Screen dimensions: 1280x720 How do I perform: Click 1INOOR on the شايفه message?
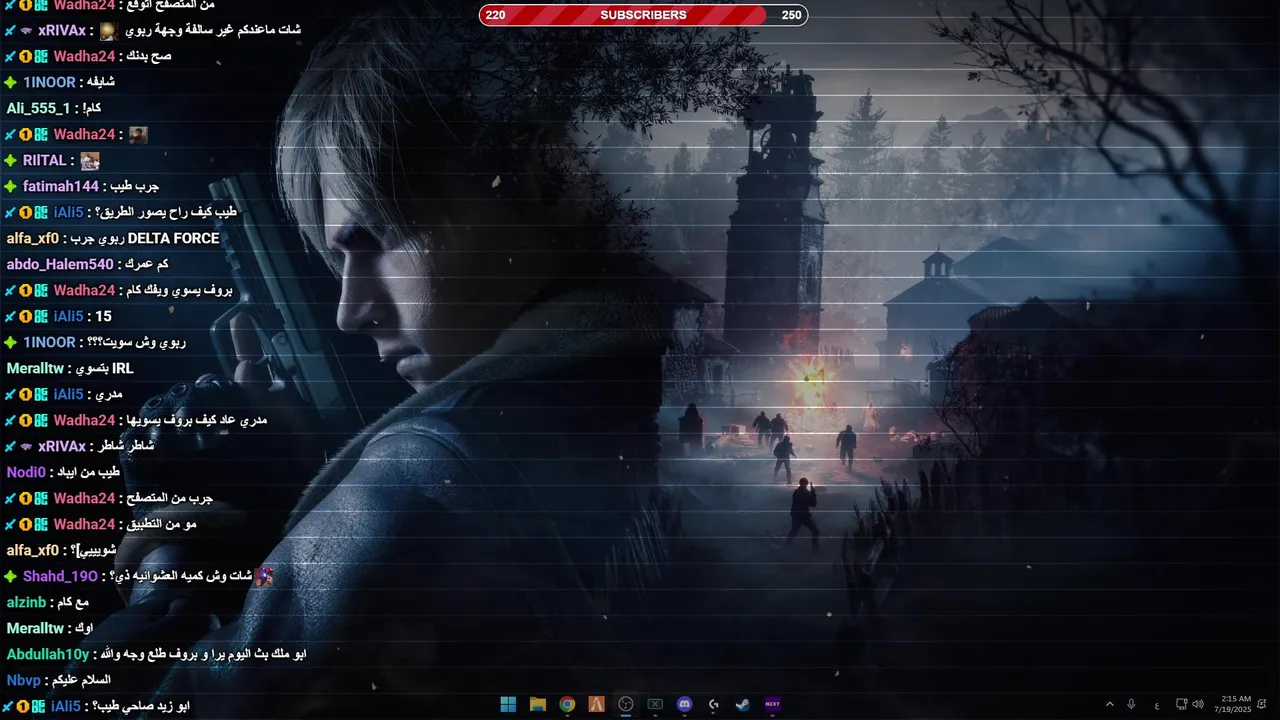pos(49,82)
